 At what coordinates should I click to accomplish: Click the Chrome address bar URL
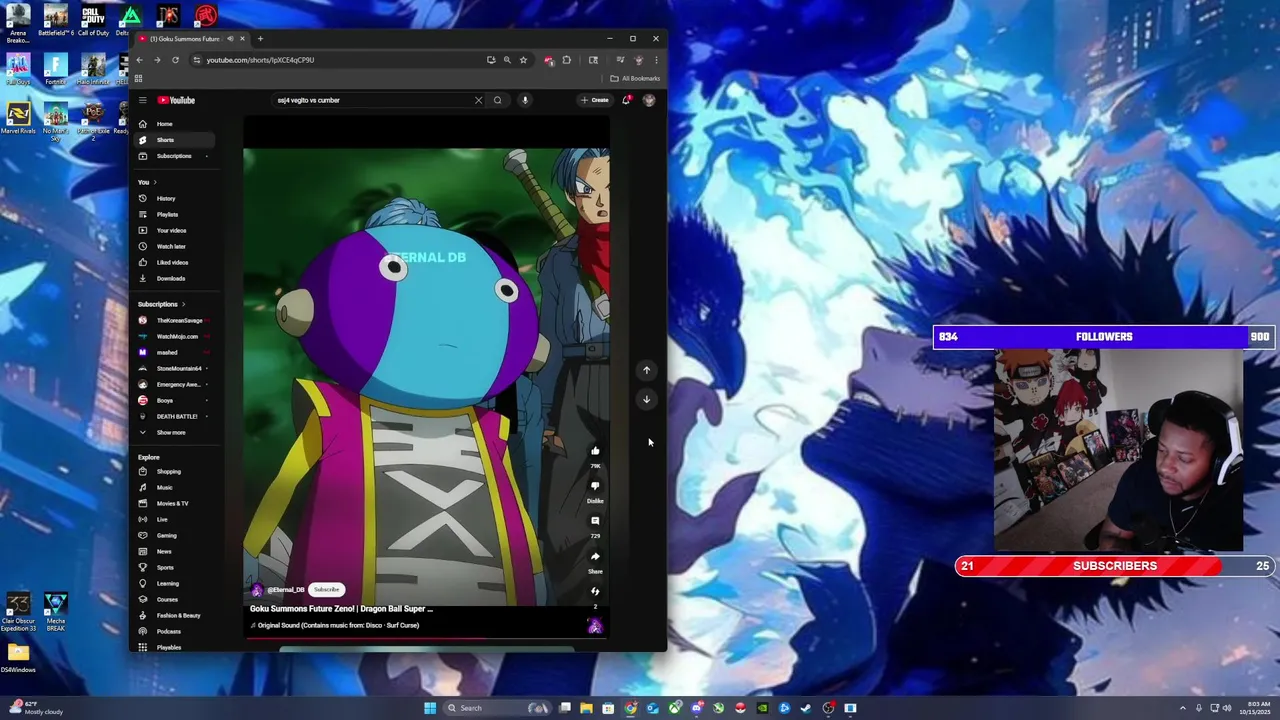260,60
